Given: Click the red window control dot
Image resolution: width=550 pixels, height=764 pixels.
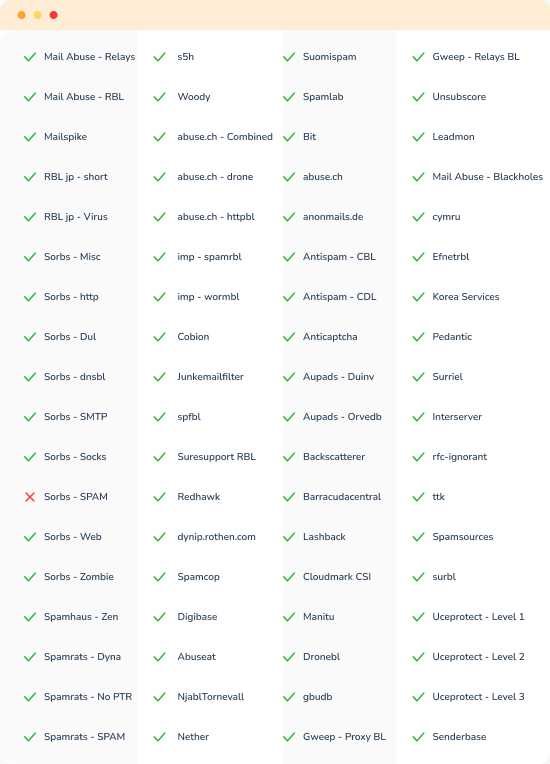Looking at the screenshot, I should coord(54,15).
